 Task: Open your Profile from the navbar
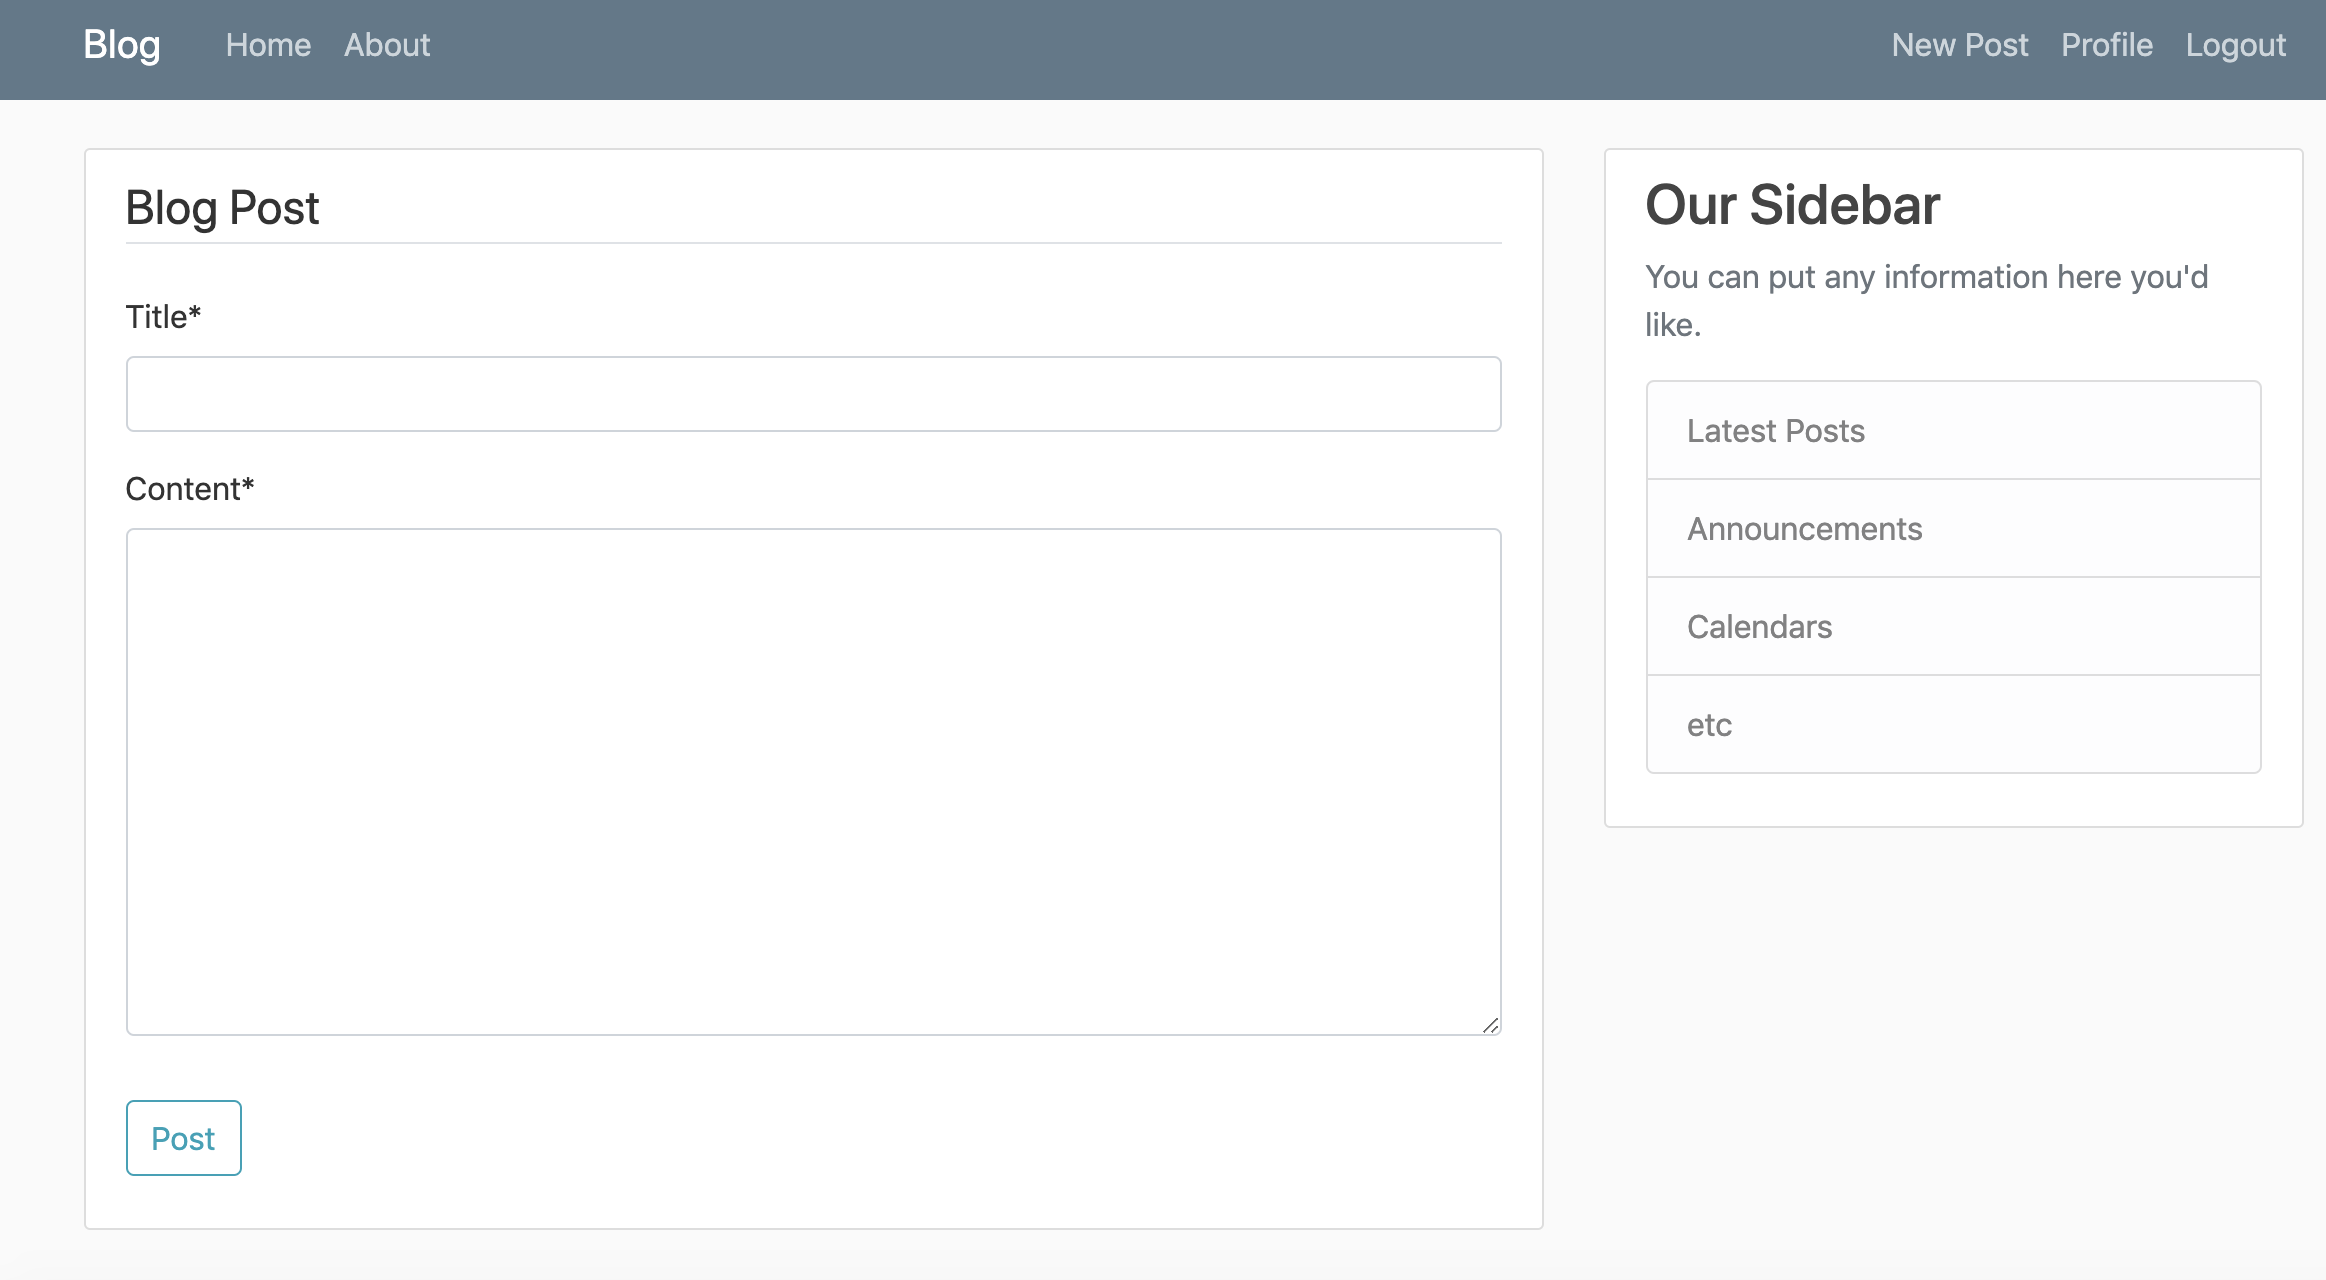[x=2106, y=45]
